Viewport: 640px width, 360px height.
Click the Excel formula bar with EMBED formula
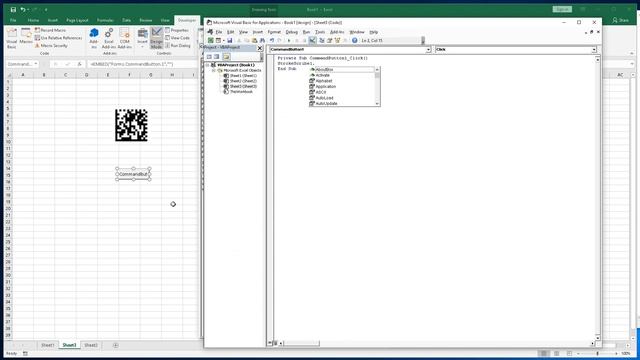143,64
